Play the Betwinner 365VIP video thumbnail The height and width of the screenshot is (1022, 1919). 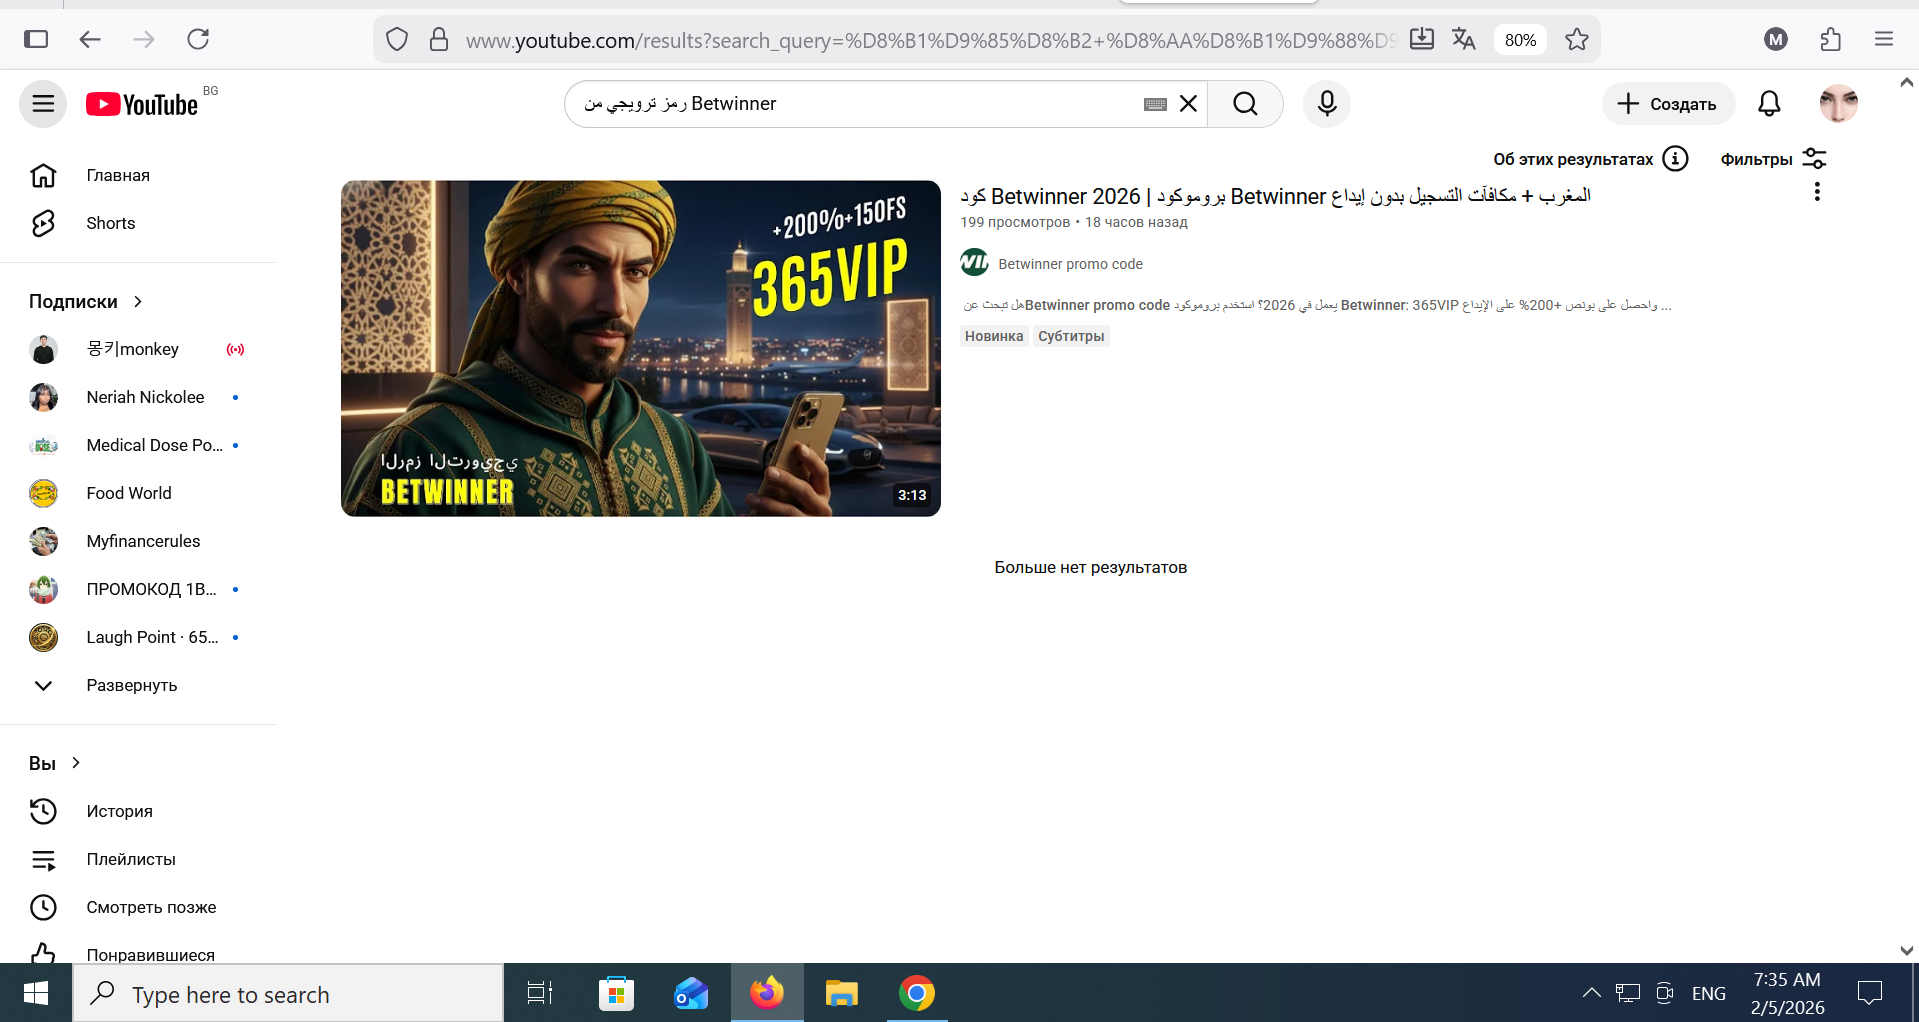pos(640,348)
